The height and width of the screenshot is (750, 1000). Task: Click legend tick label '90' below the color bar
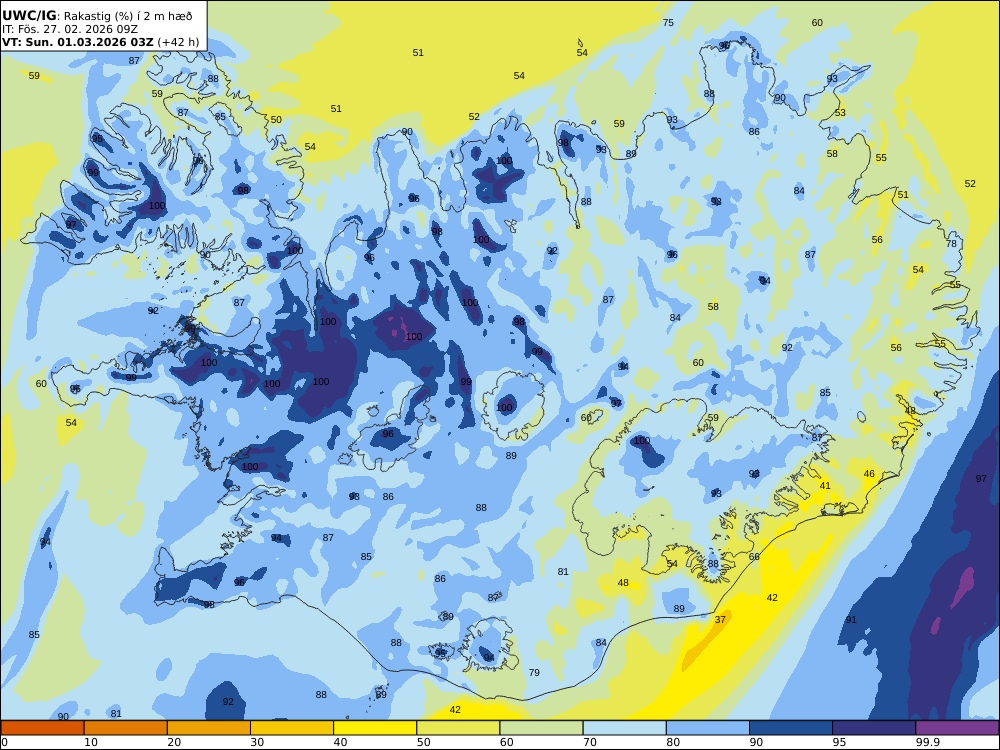click(756, 742)
